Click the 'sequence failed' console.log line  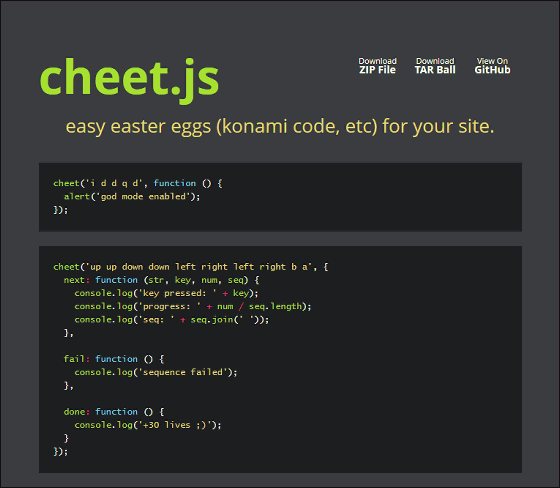(x=156, y=372)
